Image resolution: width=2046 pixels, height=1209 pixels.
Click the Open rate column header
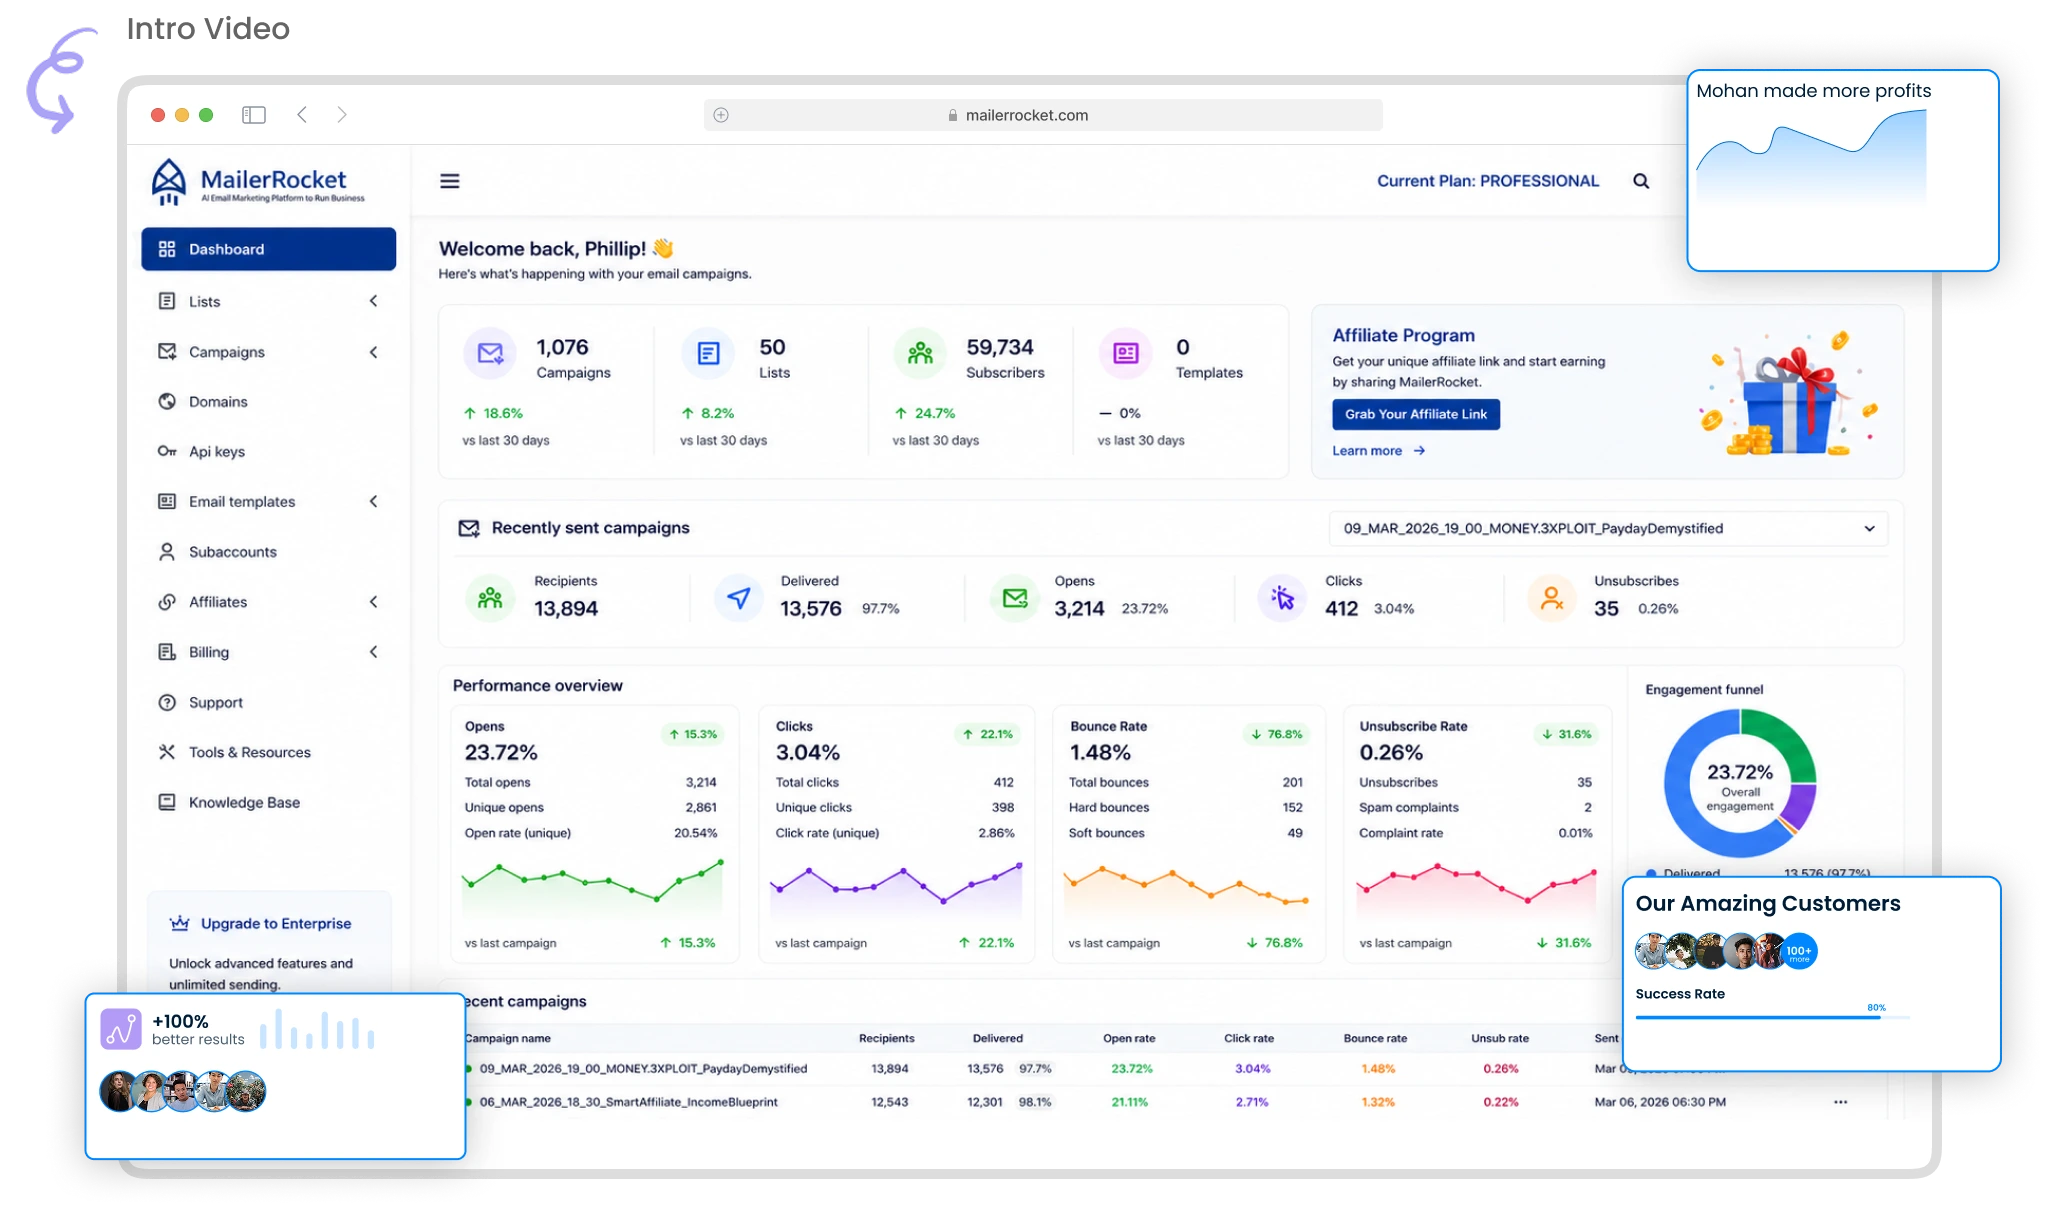pyautogui.click(x=1129, y=1038)
